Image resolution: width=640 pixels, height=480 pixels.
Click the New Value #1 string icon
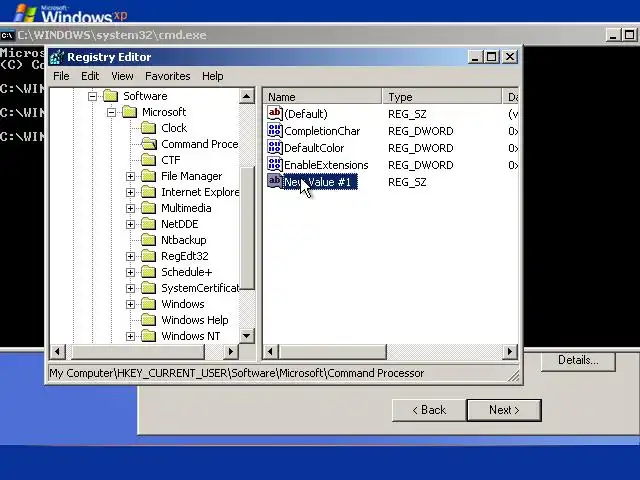pyautogui.click(x=275, y=181)
